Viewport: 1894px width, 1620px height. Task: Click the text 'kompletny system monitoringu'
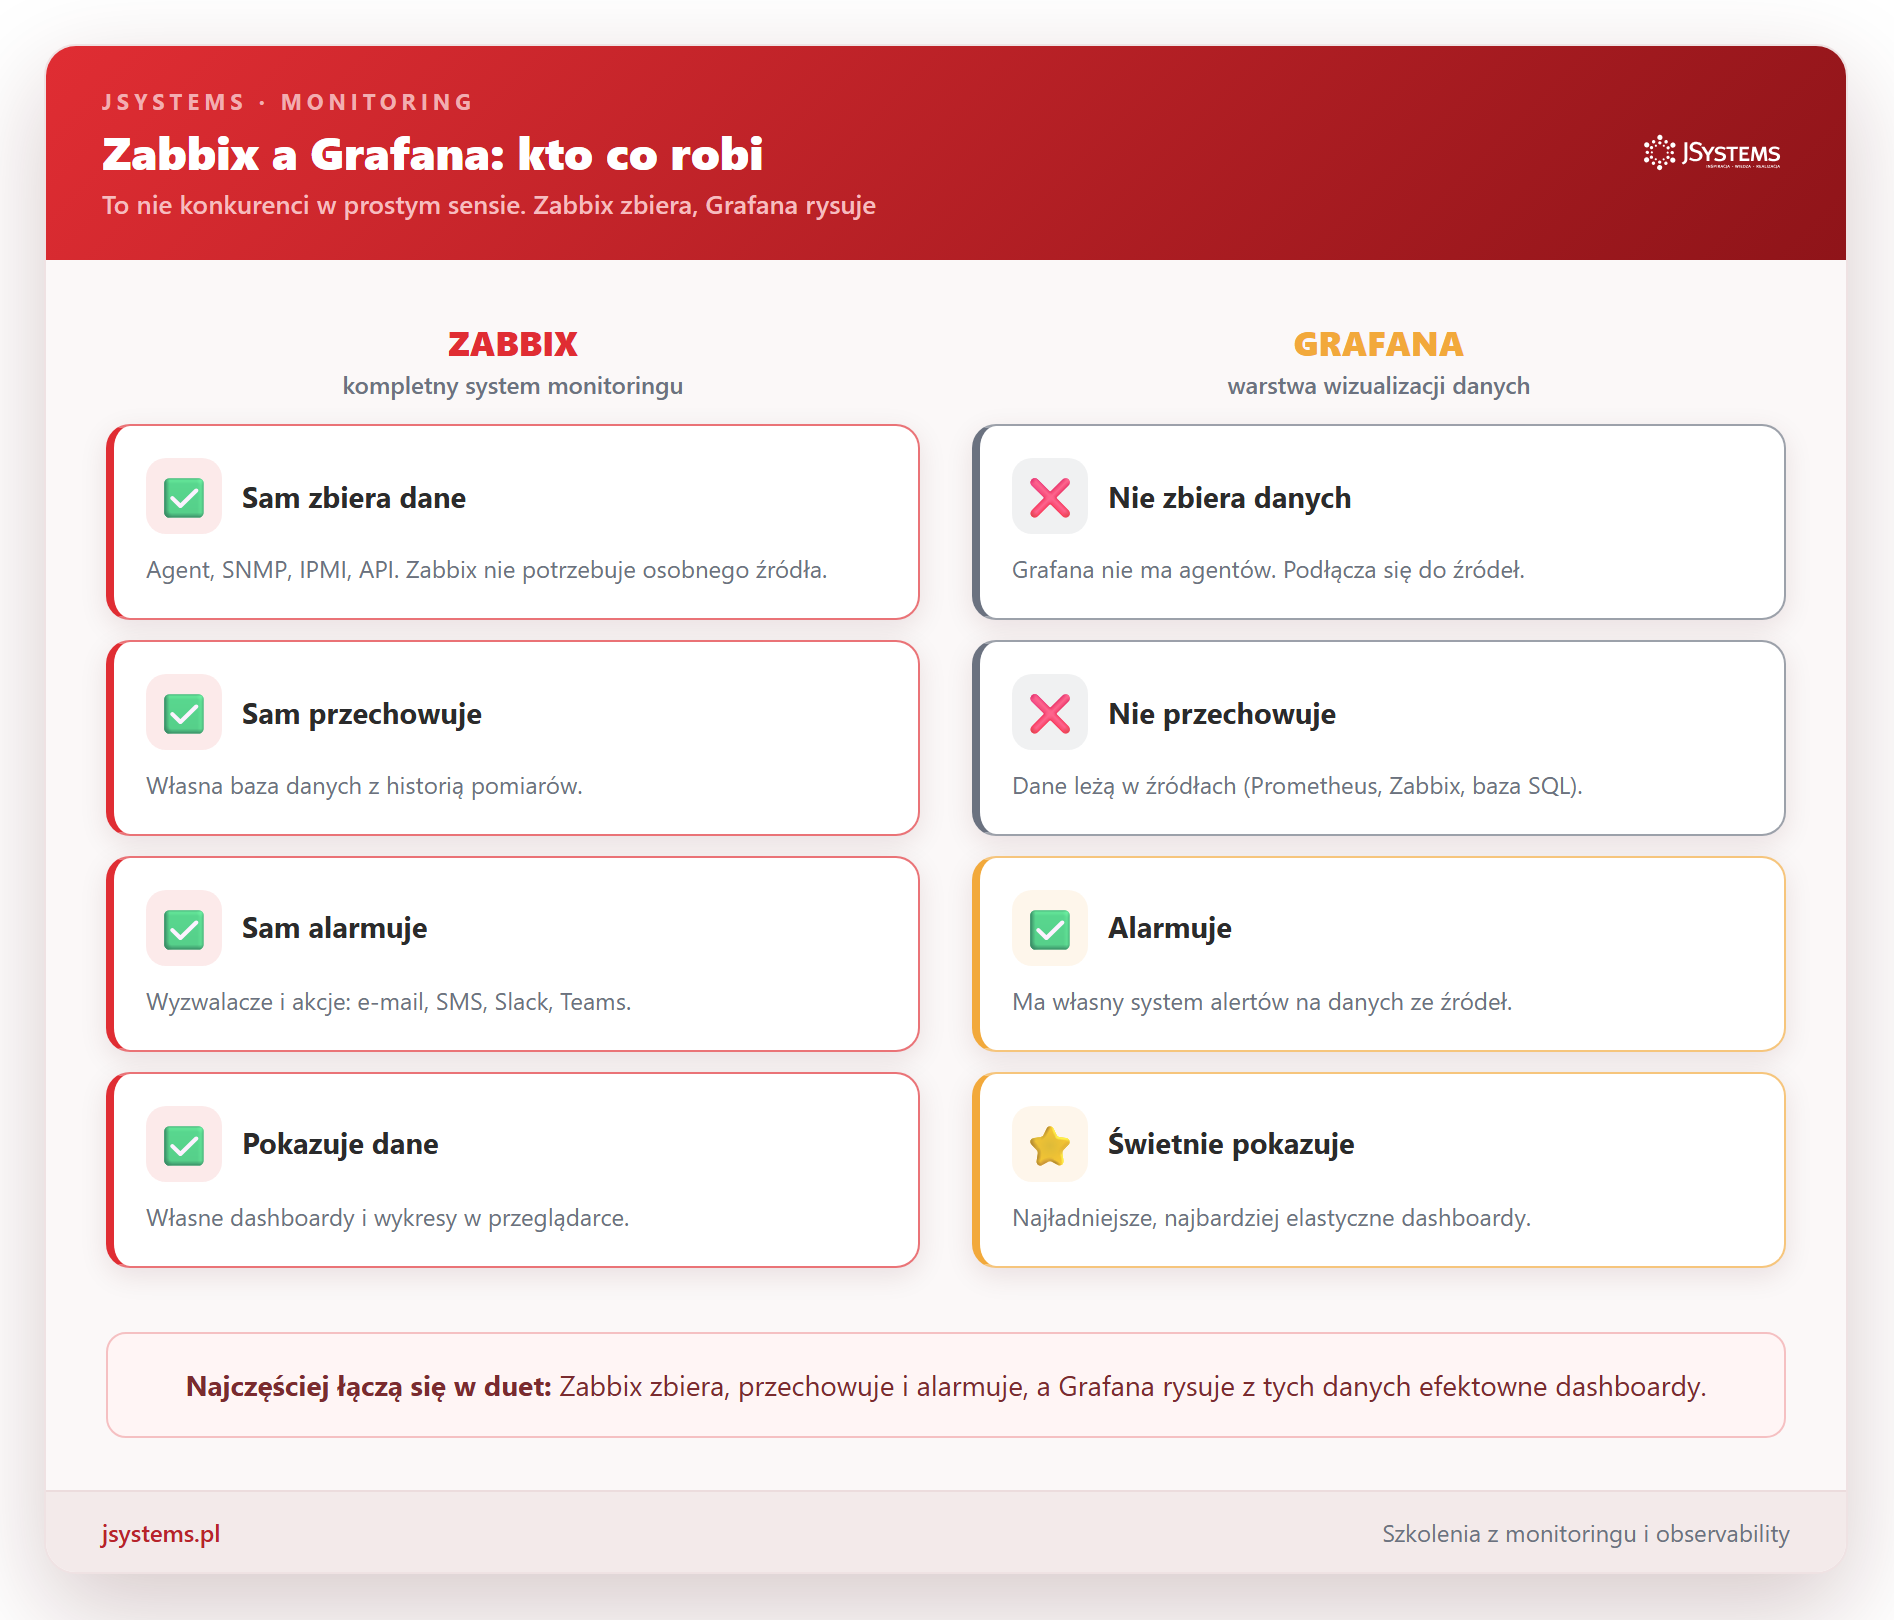click(x=513, y=386)
